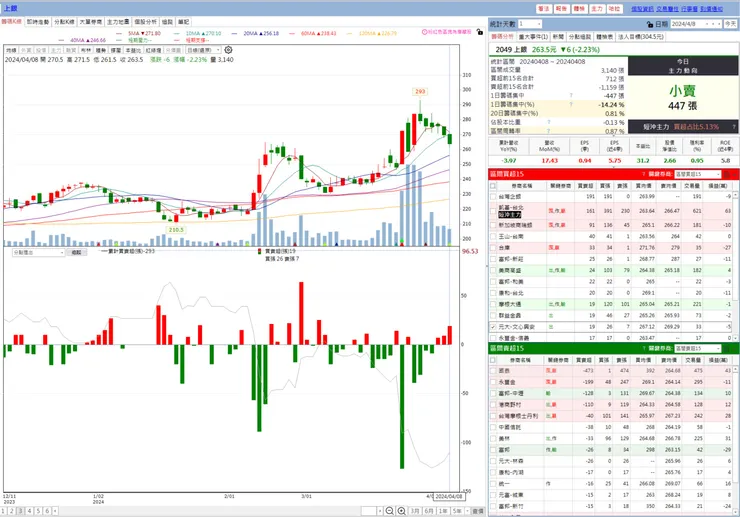Tick the checkbox for 玉山-台南 row

(493, 237)
